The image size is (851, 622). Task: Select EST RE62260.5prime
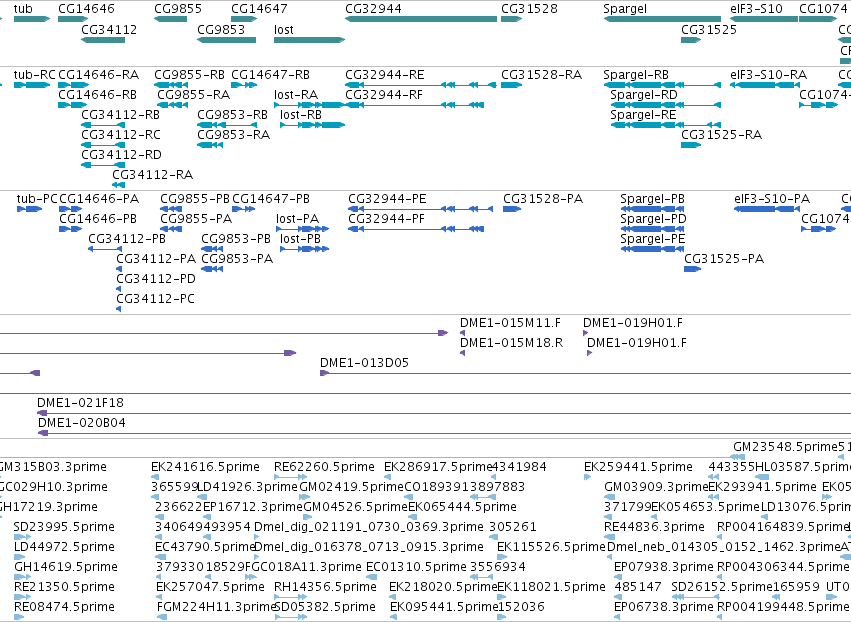325,467
